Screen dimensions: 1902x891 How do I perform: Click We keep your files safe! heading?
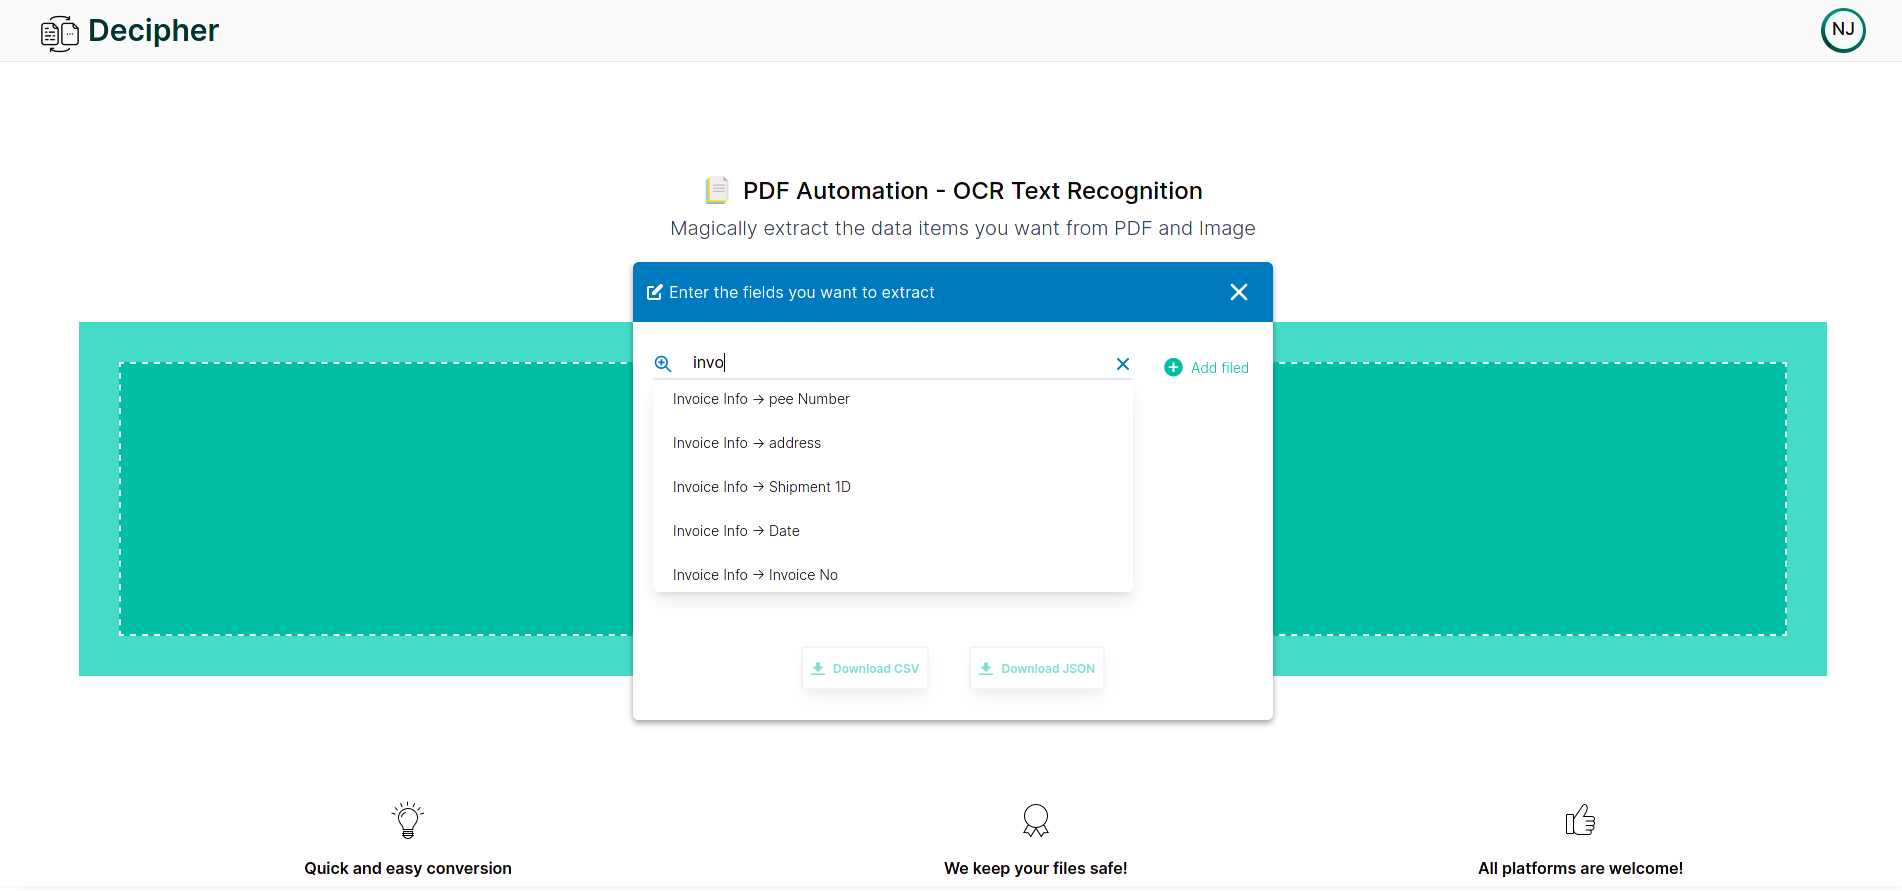pos(1036,868)
